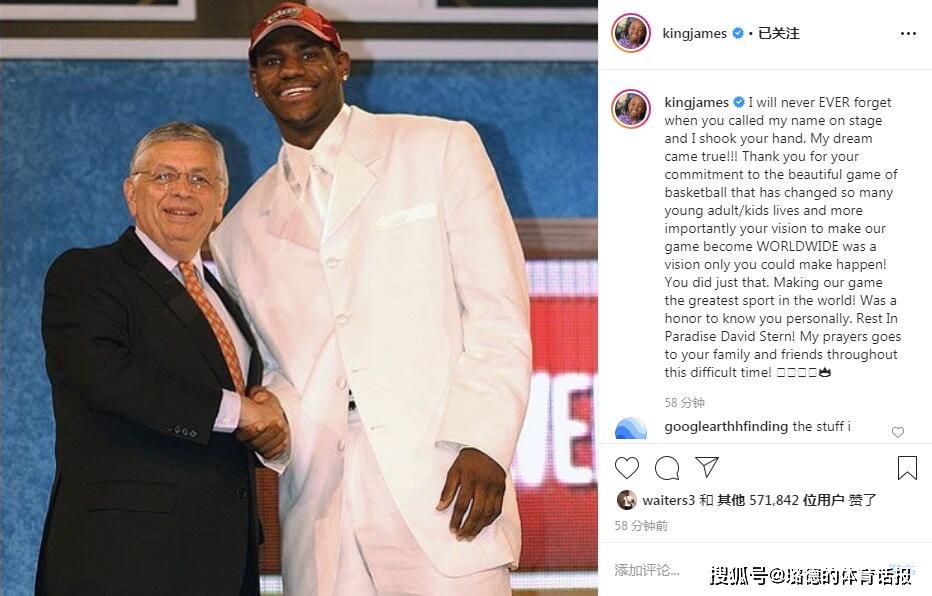Open the kingjames username in header
The width and height of the screenshot is (932, 596).
pyautogui.click(x=694, y=33)
